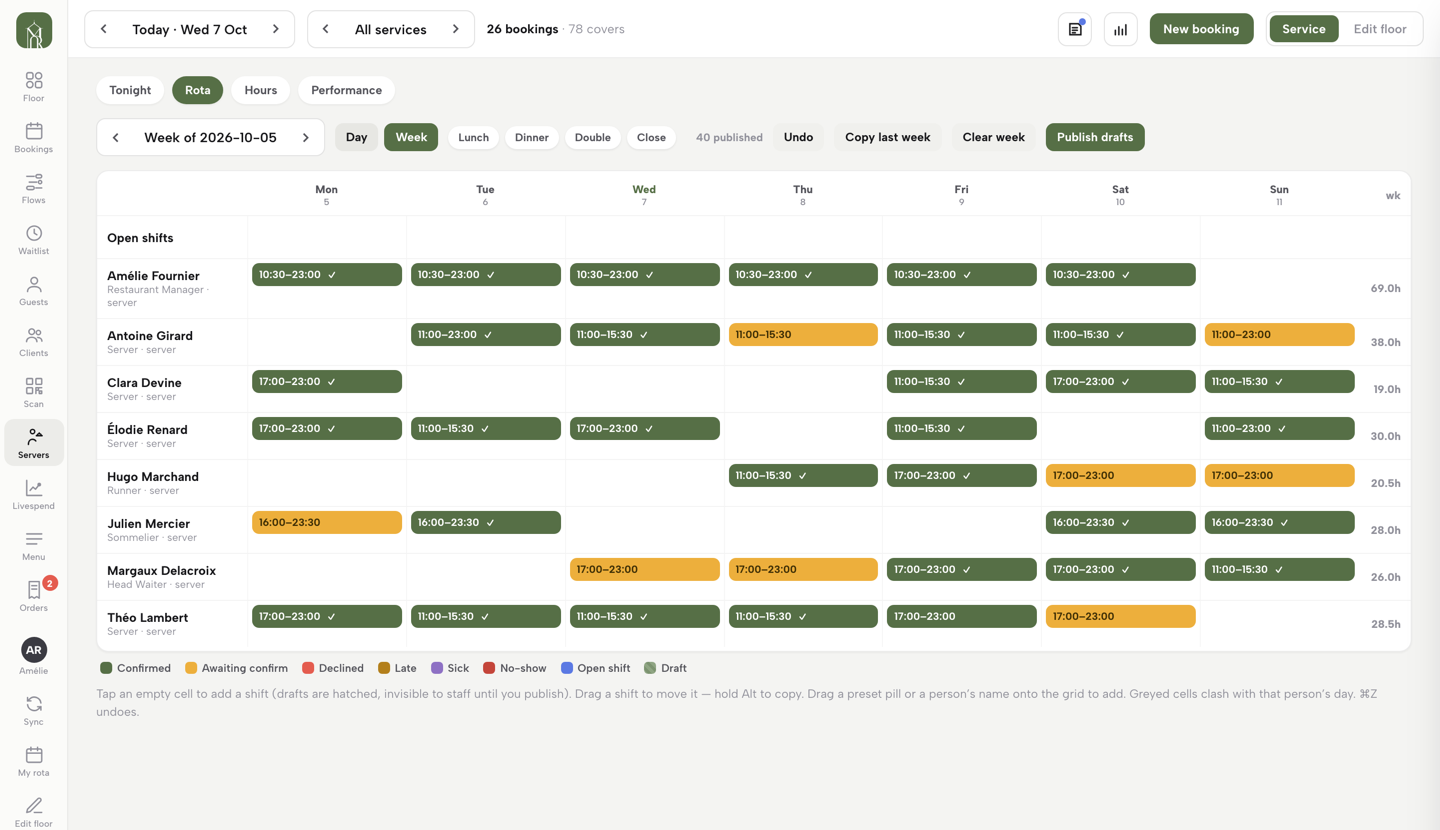1440x830 pixels.
Task: Click the Edit floor pencil icon in sidebar
Action: (34, 812)
